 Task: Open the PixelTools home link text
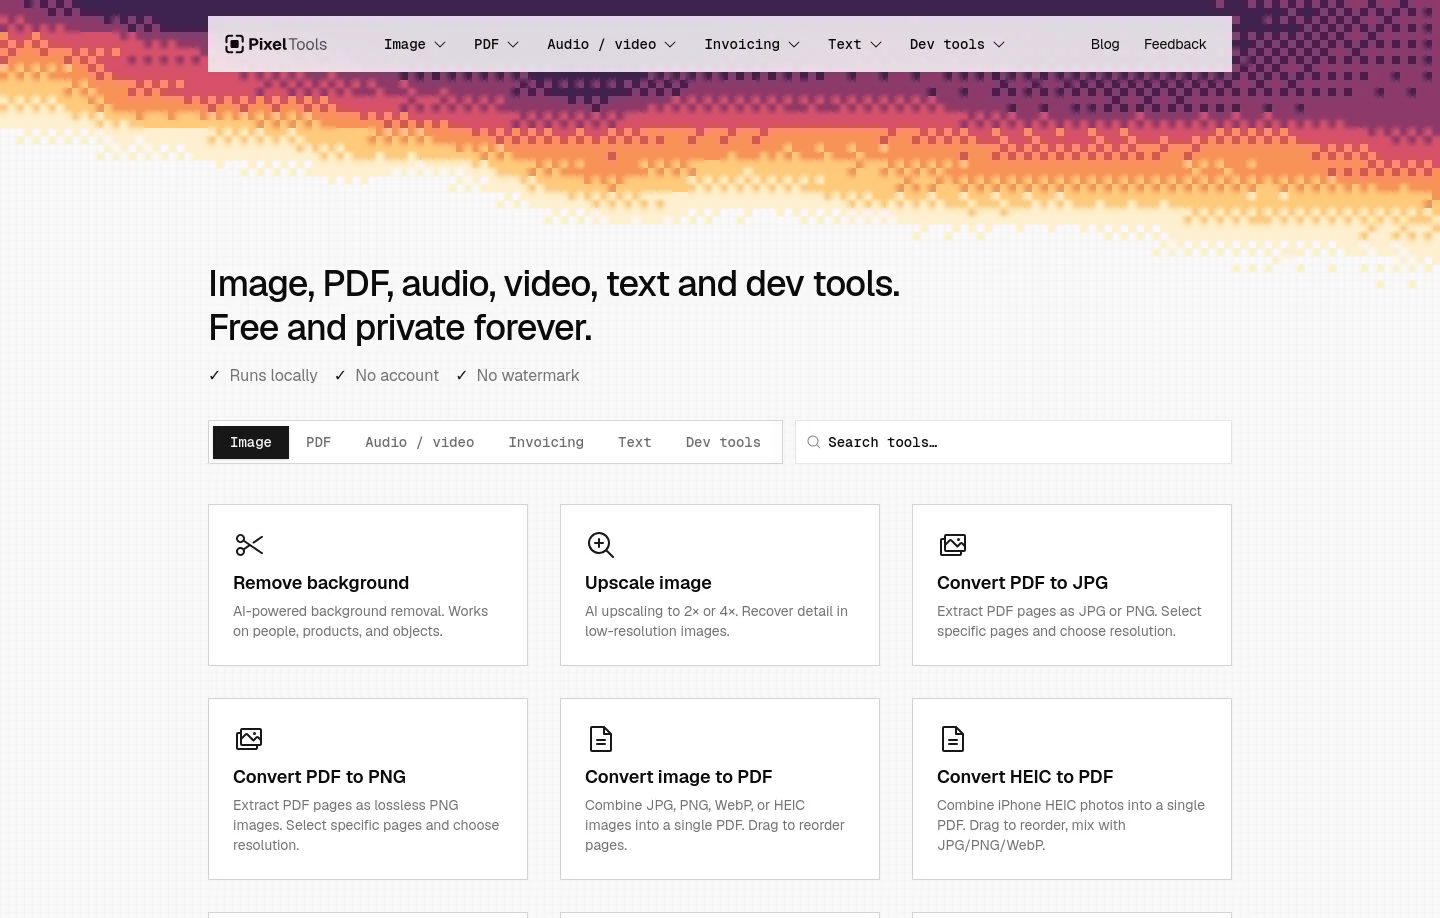tap(288, 44)
